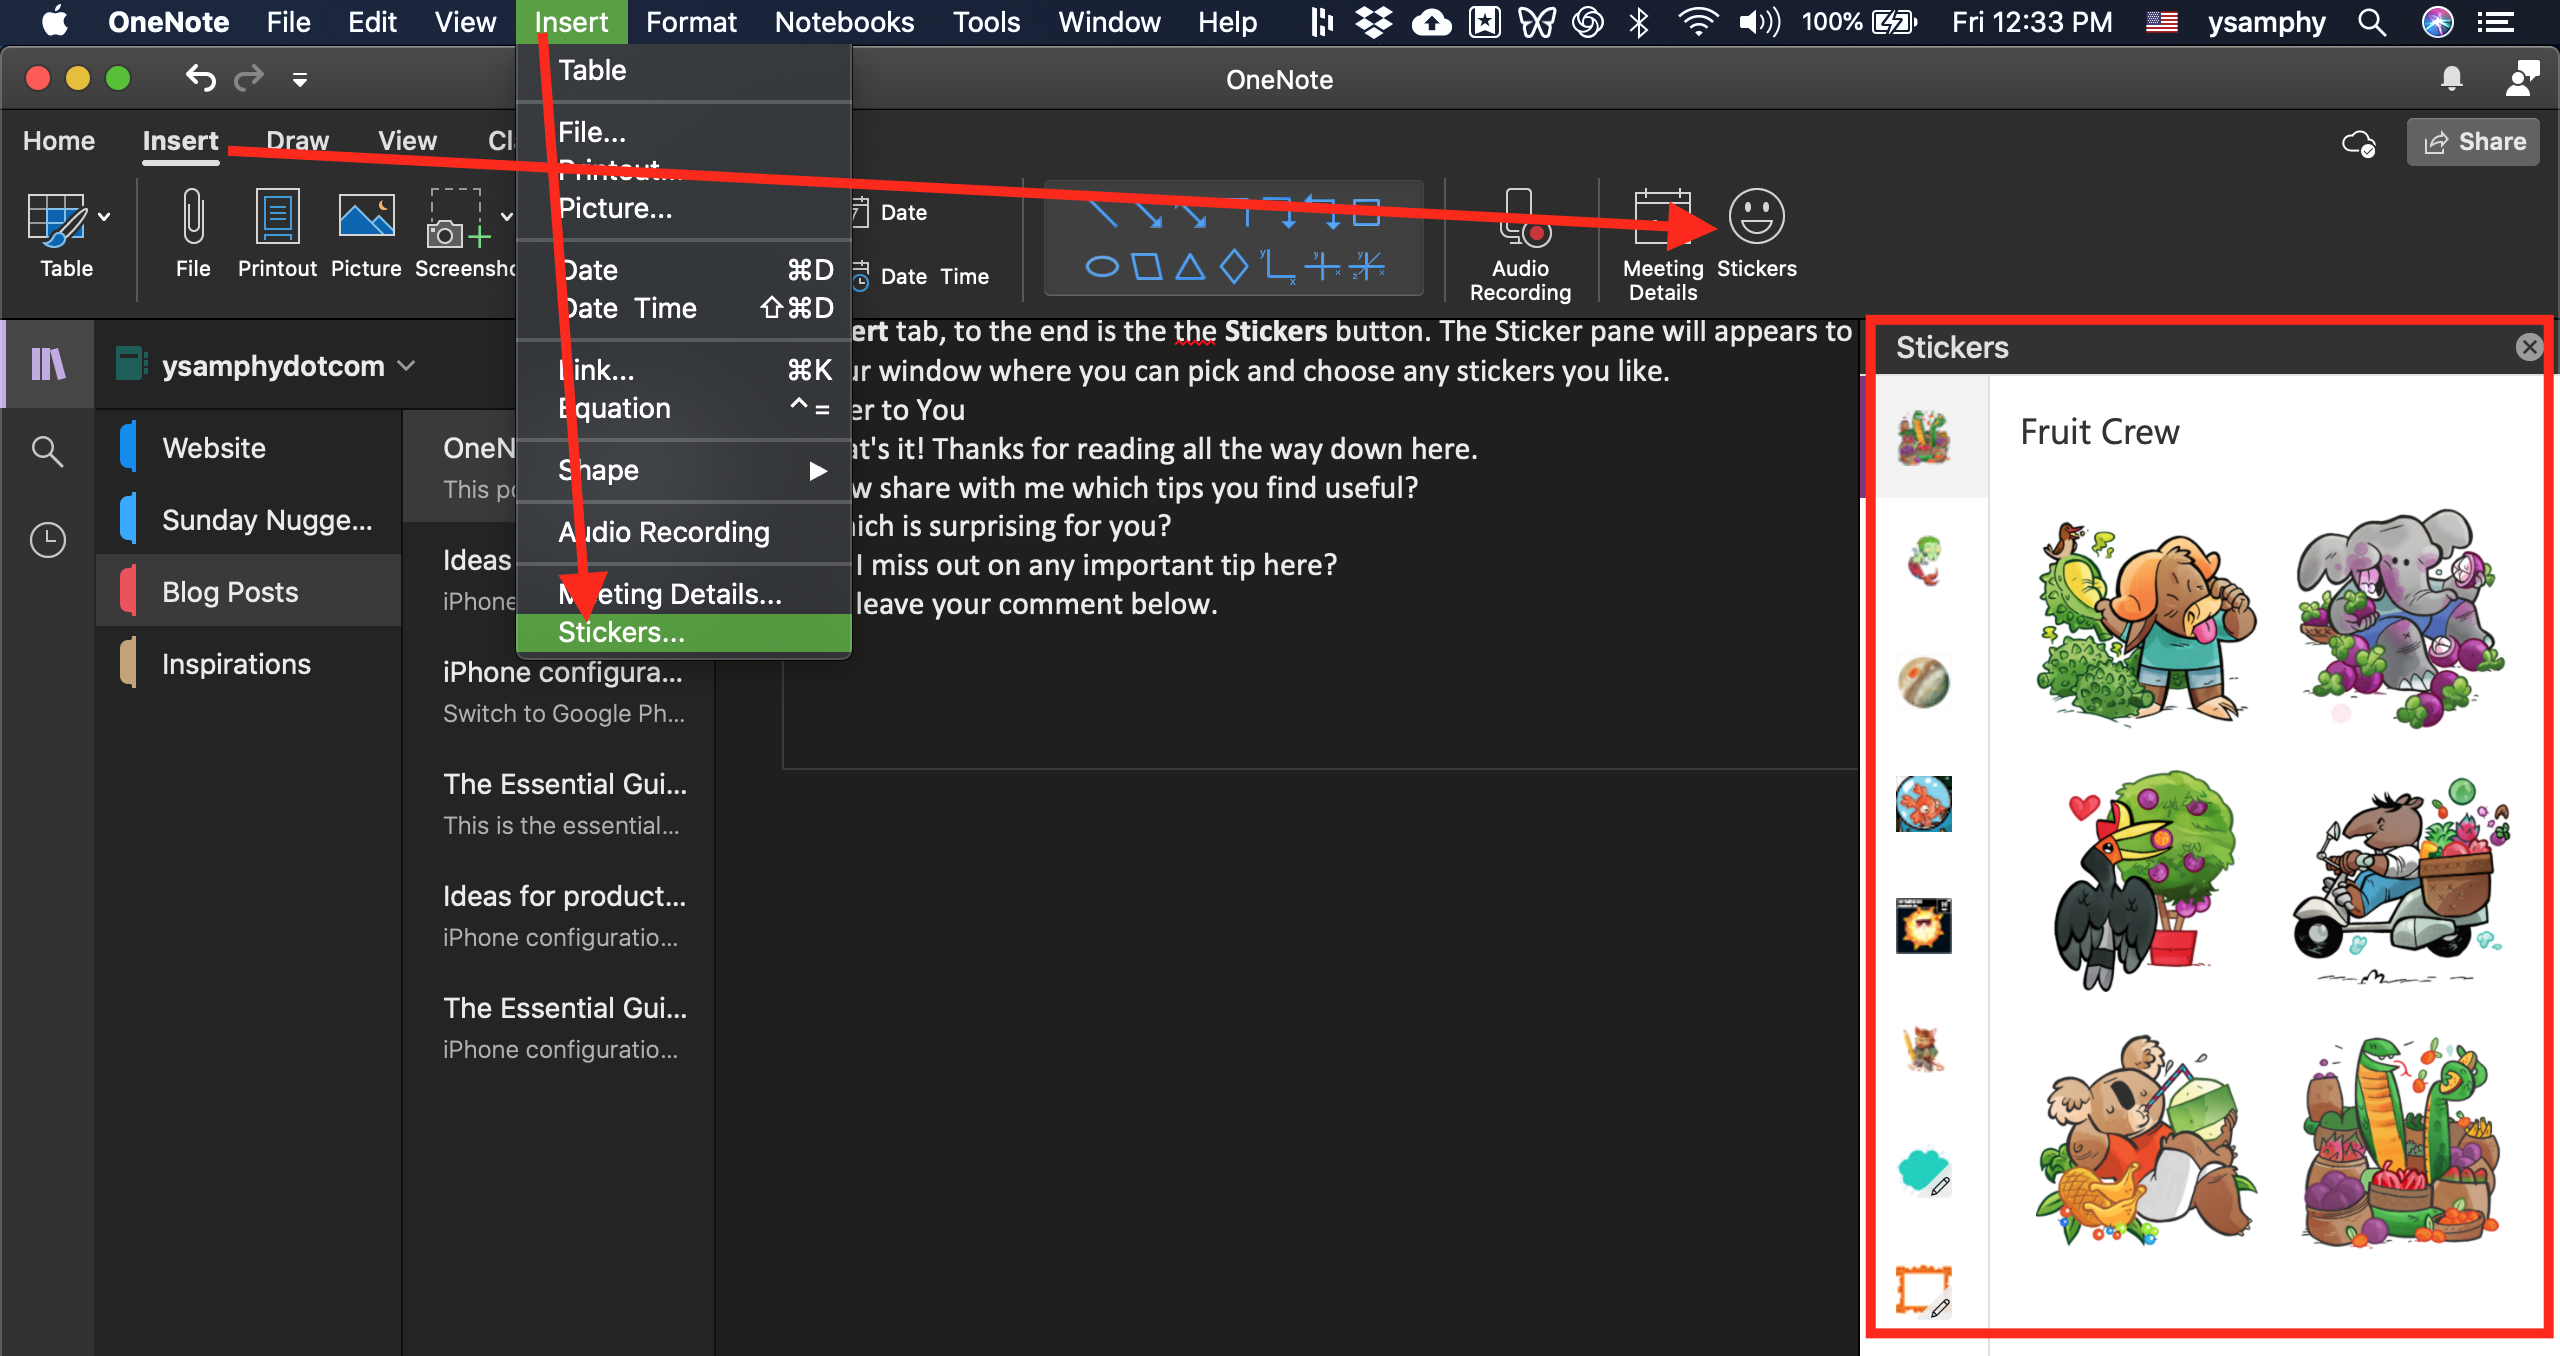
Task: Open the Inspirations section
Action: point(249,664)
